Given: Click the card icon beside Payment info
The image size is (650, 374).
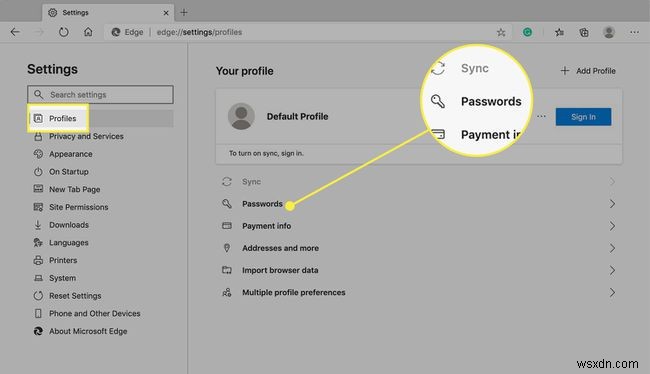Looking at the screenshot, I should 227,226.
